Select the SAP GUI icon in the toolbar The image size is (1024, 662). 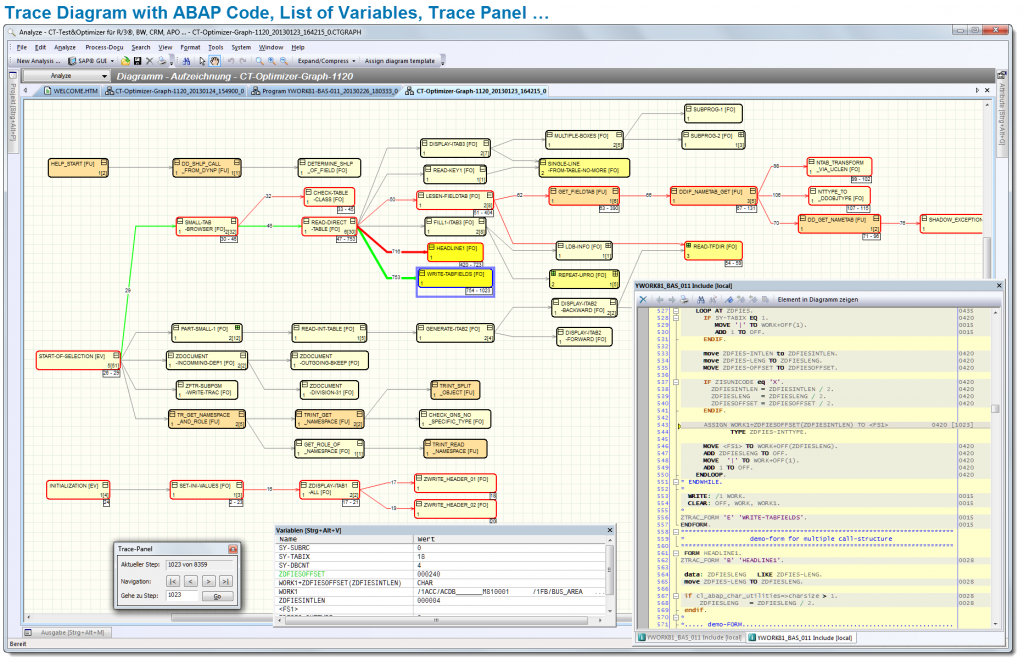click(70, 60)
